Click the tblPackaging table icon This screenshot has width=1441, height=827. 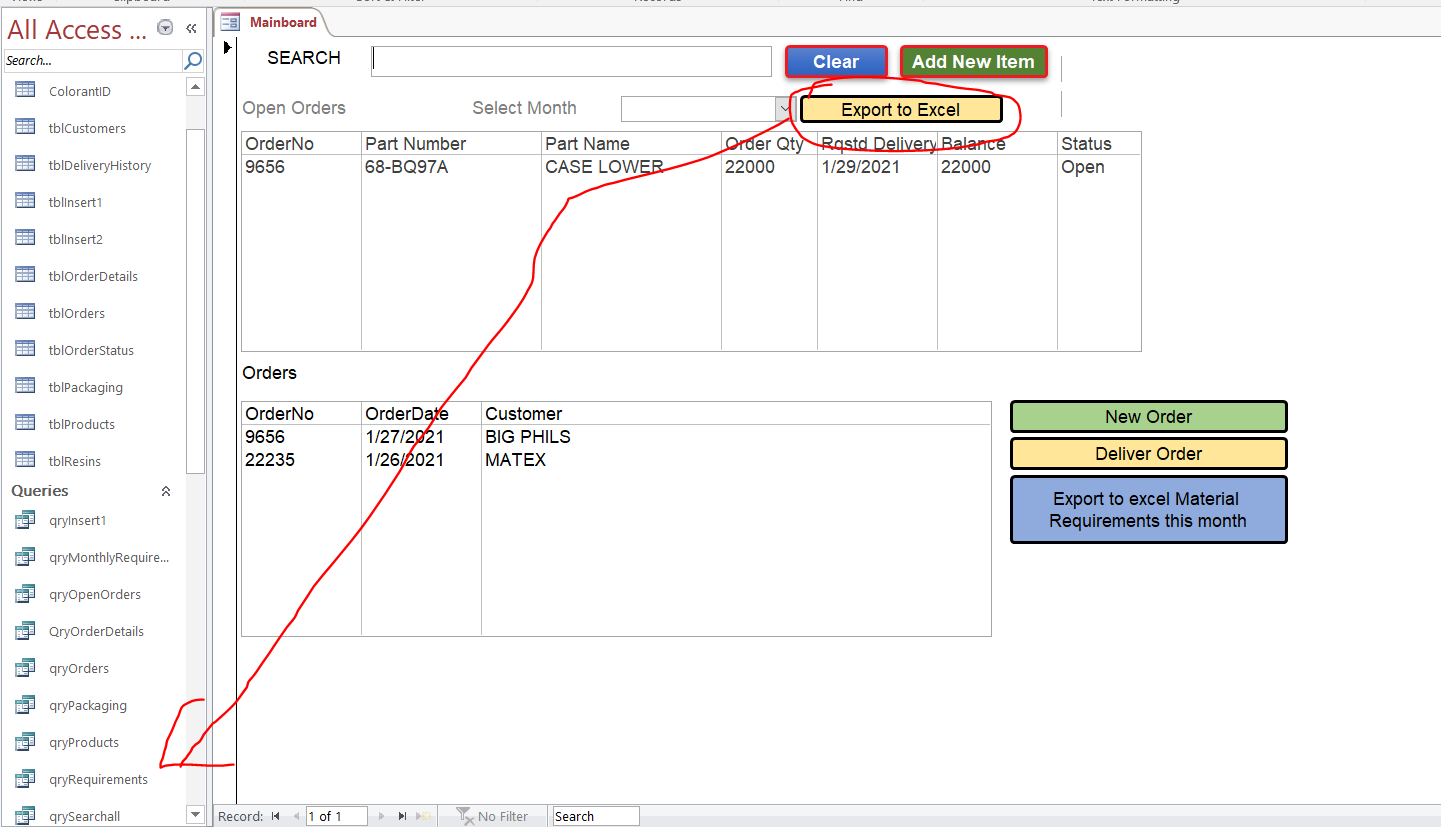point(26,387)
